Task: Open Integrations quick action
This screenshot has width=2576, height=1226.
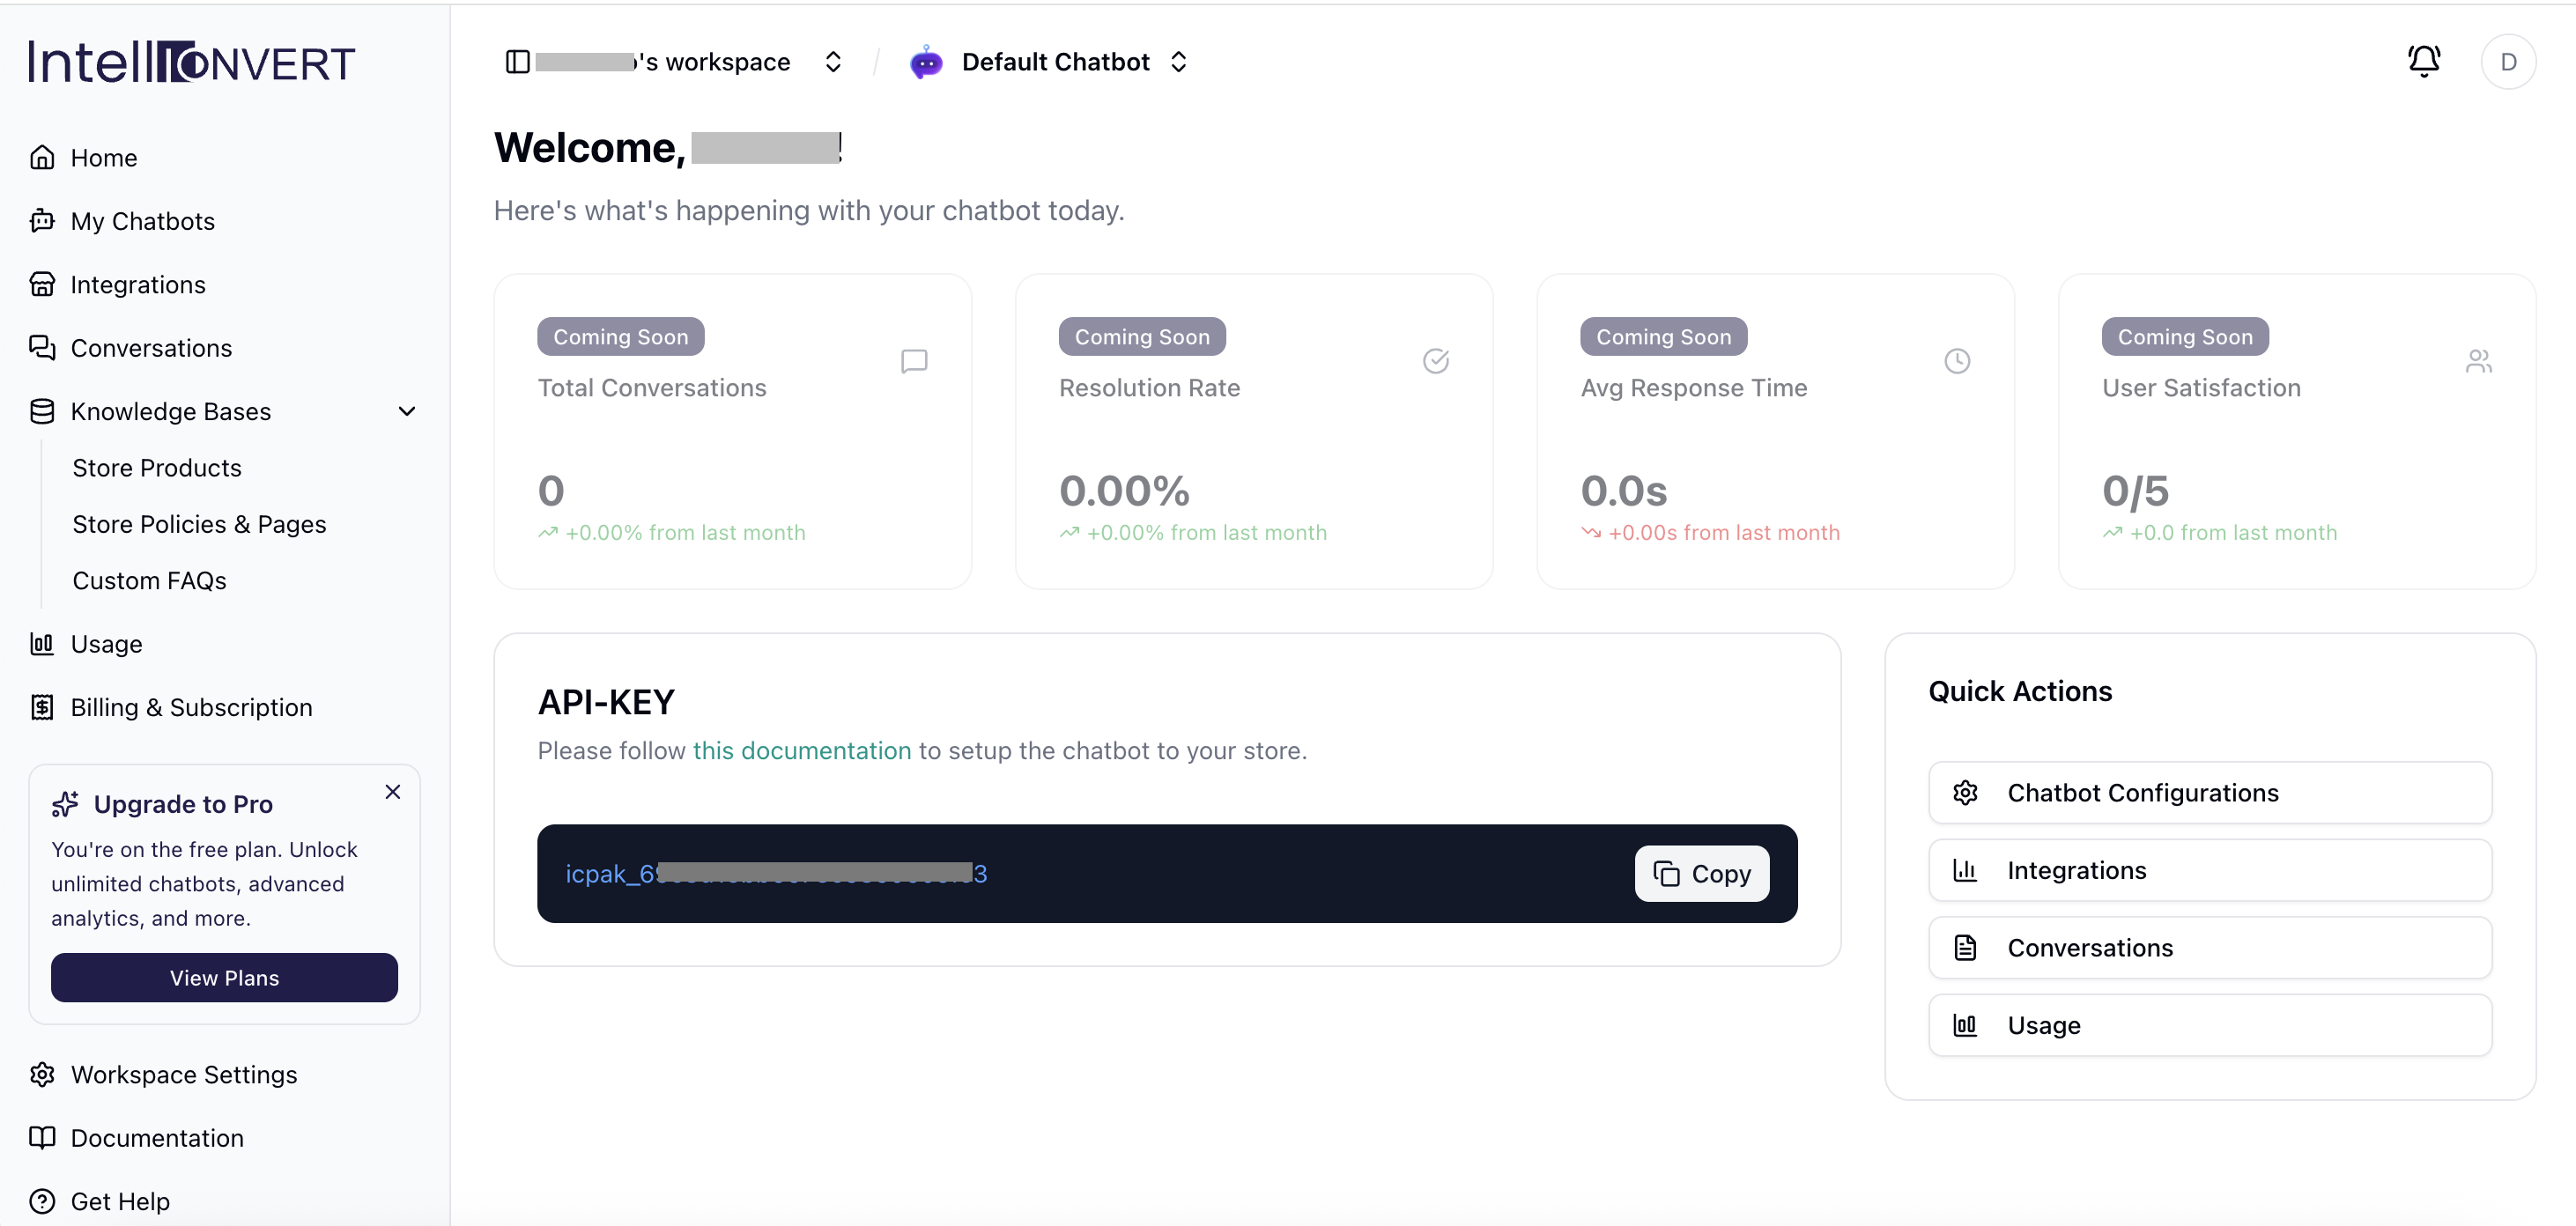Action: (x=2210, y=870)
